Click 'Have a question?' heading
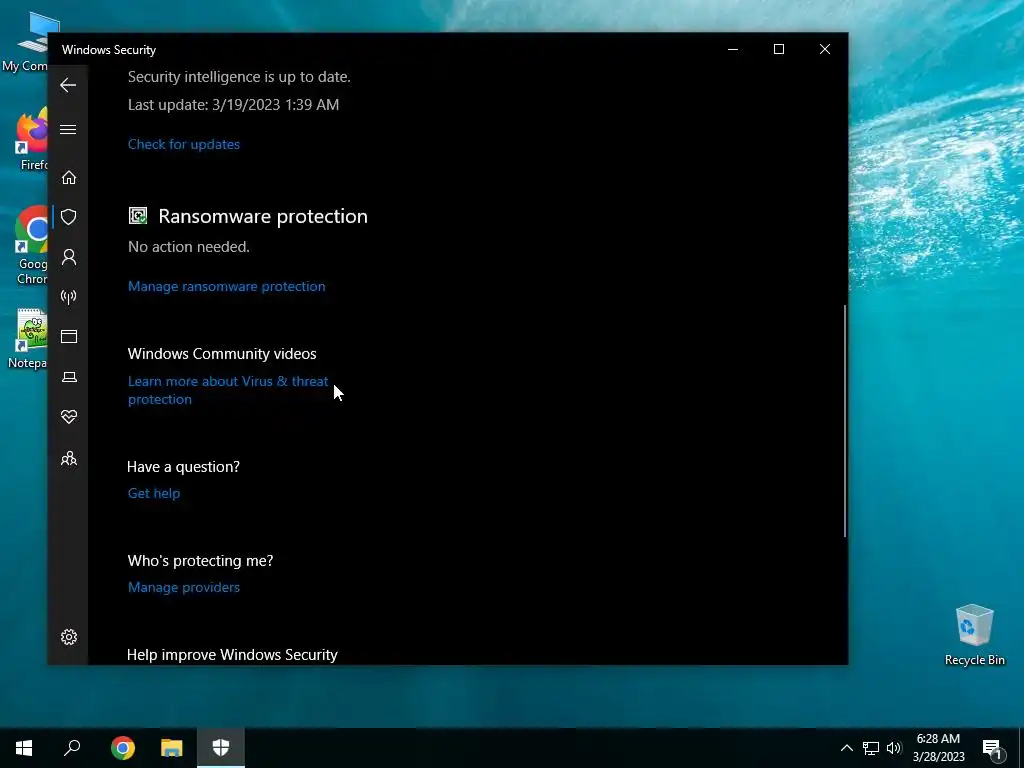The image size is (1024, 768). pos(184,467)
